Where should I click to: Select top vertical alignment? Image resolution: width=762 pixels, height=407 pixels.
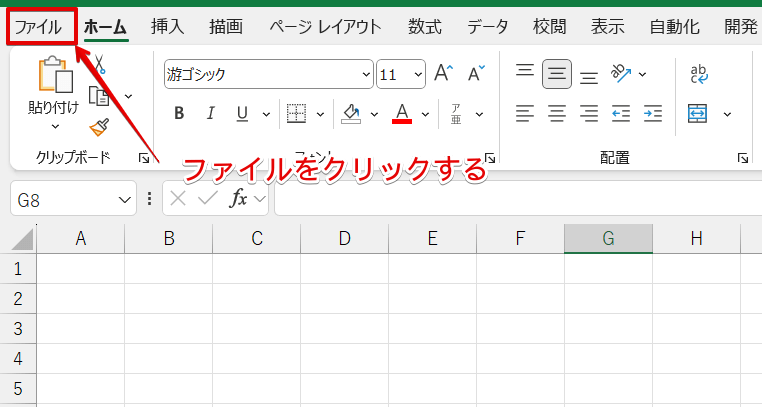[524, 70]
